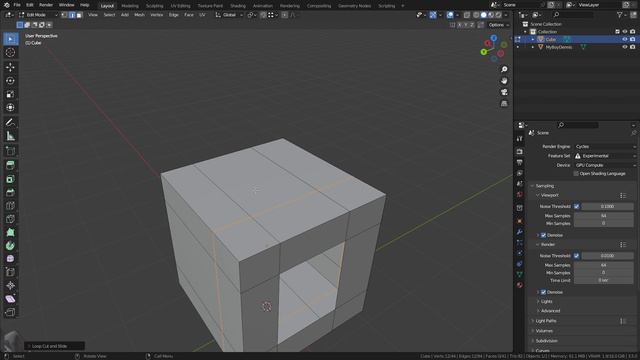
Task: Hide MyBoyDennis object via eye icon
Action: click(x=624, y=47)
